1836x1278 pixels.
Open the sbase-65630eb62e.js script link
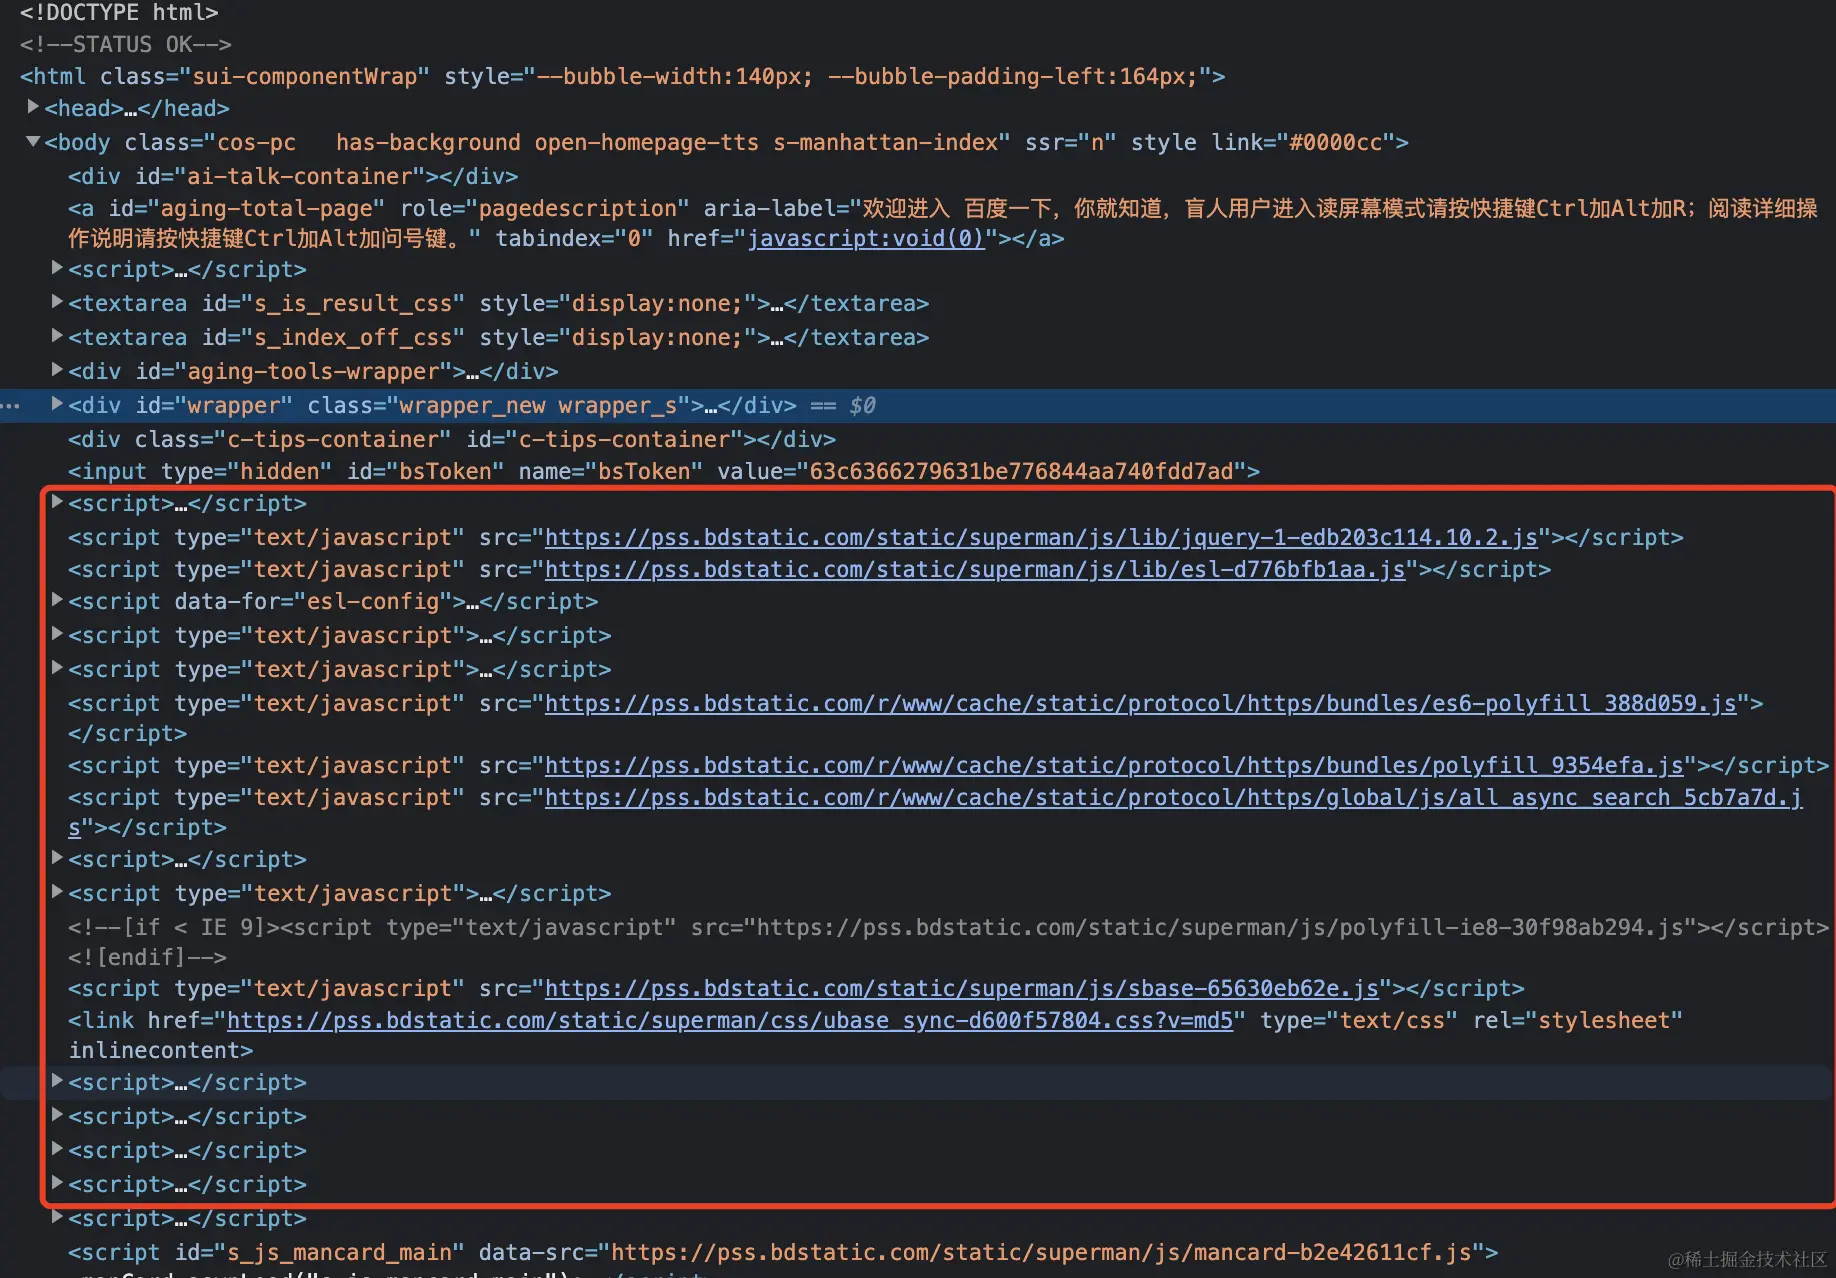pyautogui.click(x=962, y=988)
